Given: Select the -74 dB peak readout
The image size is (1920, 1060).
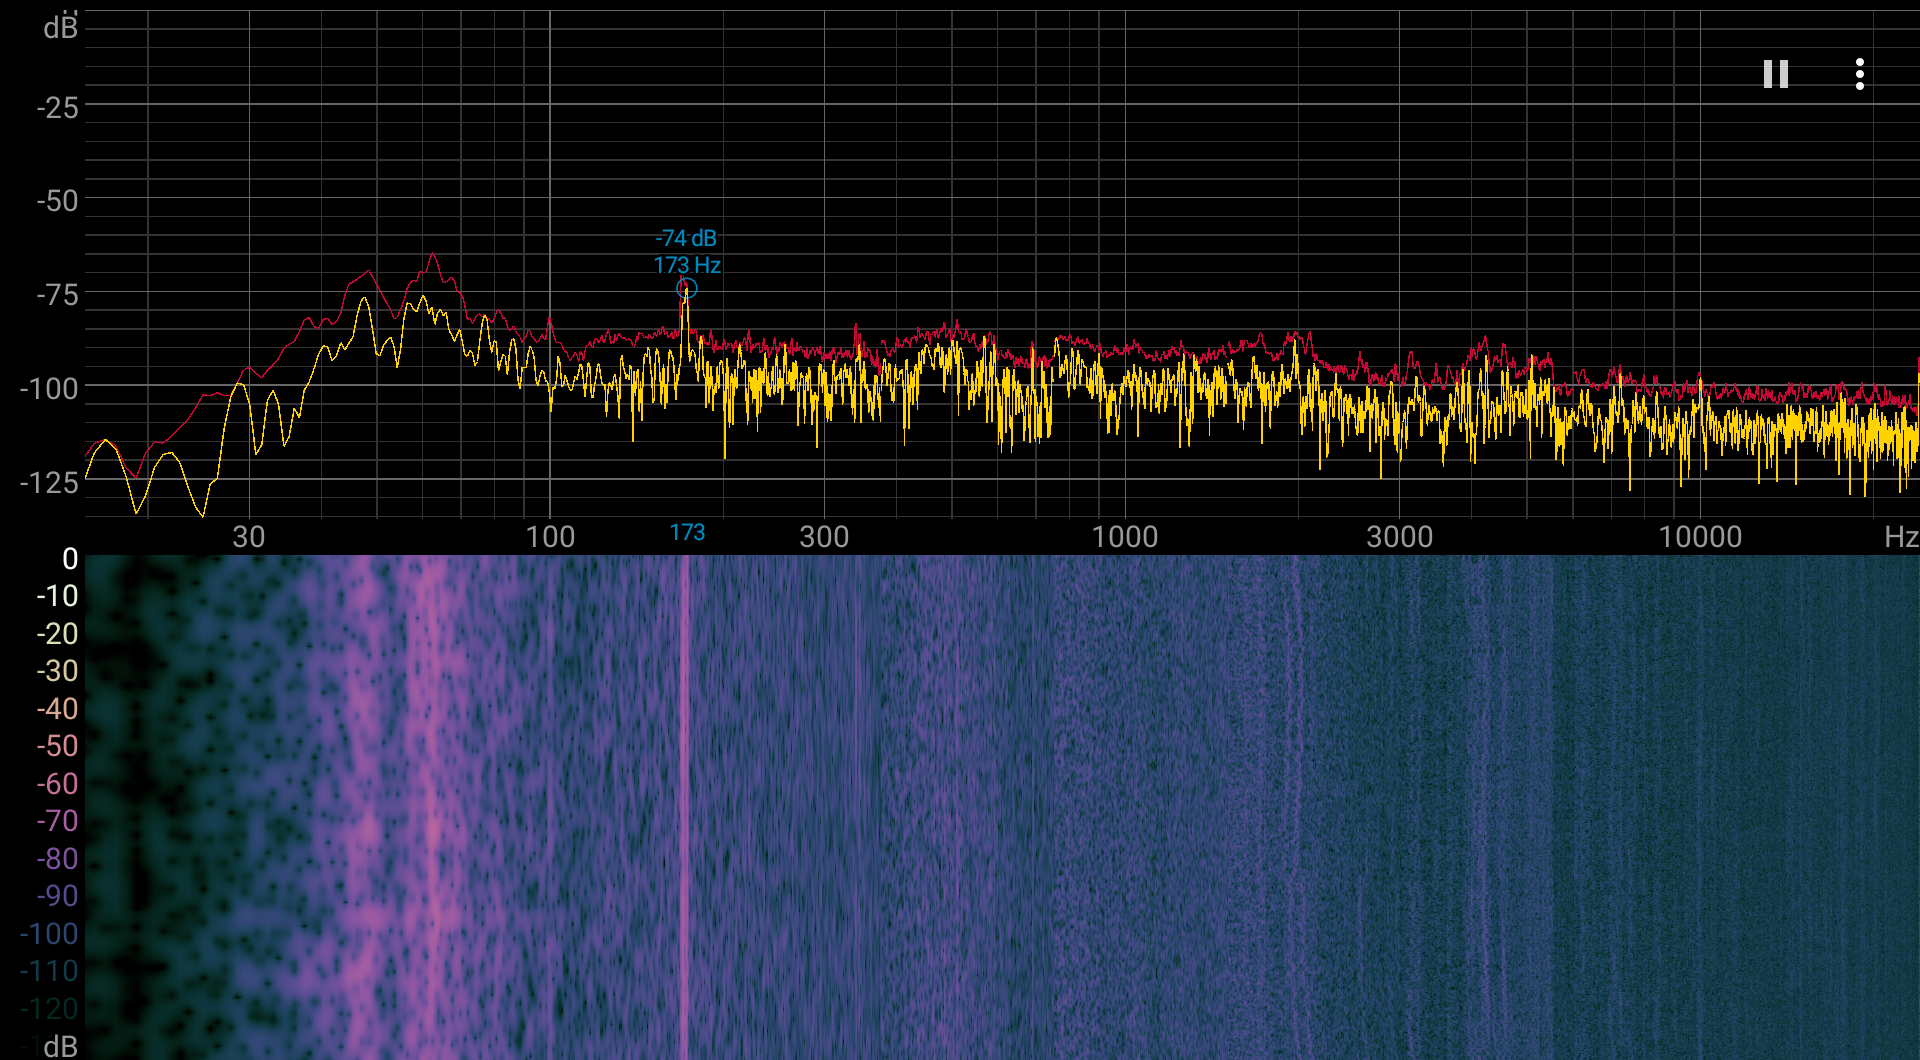Looking at the screenshot, I should 686,238.
